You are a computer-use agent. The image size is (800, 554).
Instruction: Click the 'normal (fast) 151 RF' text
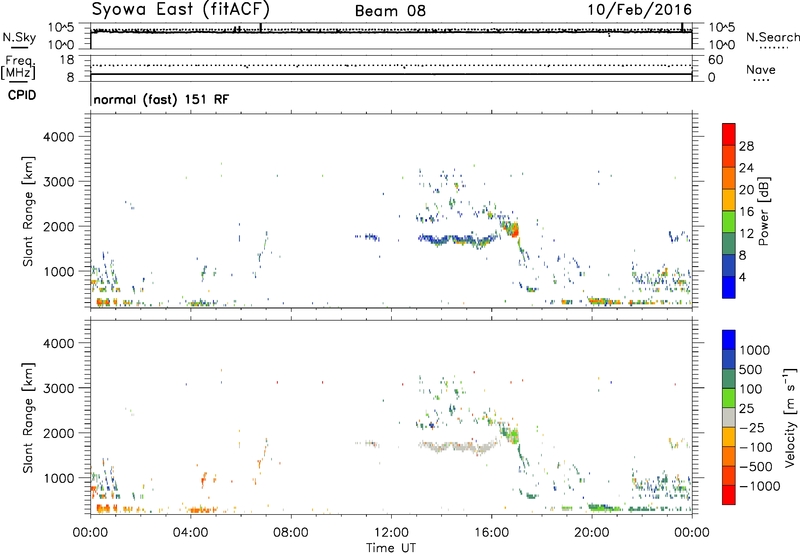tap(161, 99)
